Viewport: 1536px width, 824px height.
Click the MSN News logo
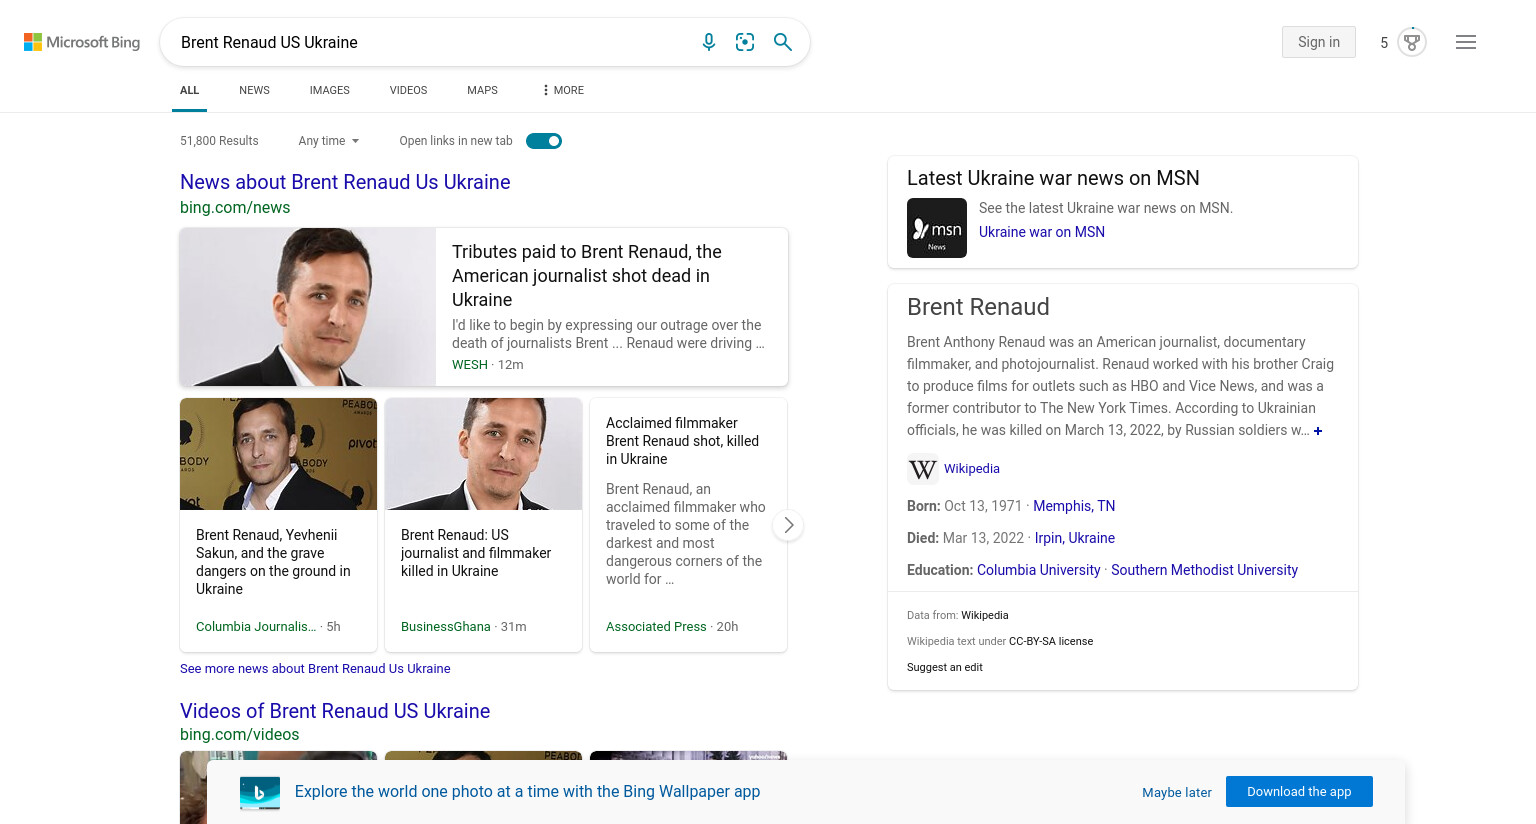tap(937, 228)
